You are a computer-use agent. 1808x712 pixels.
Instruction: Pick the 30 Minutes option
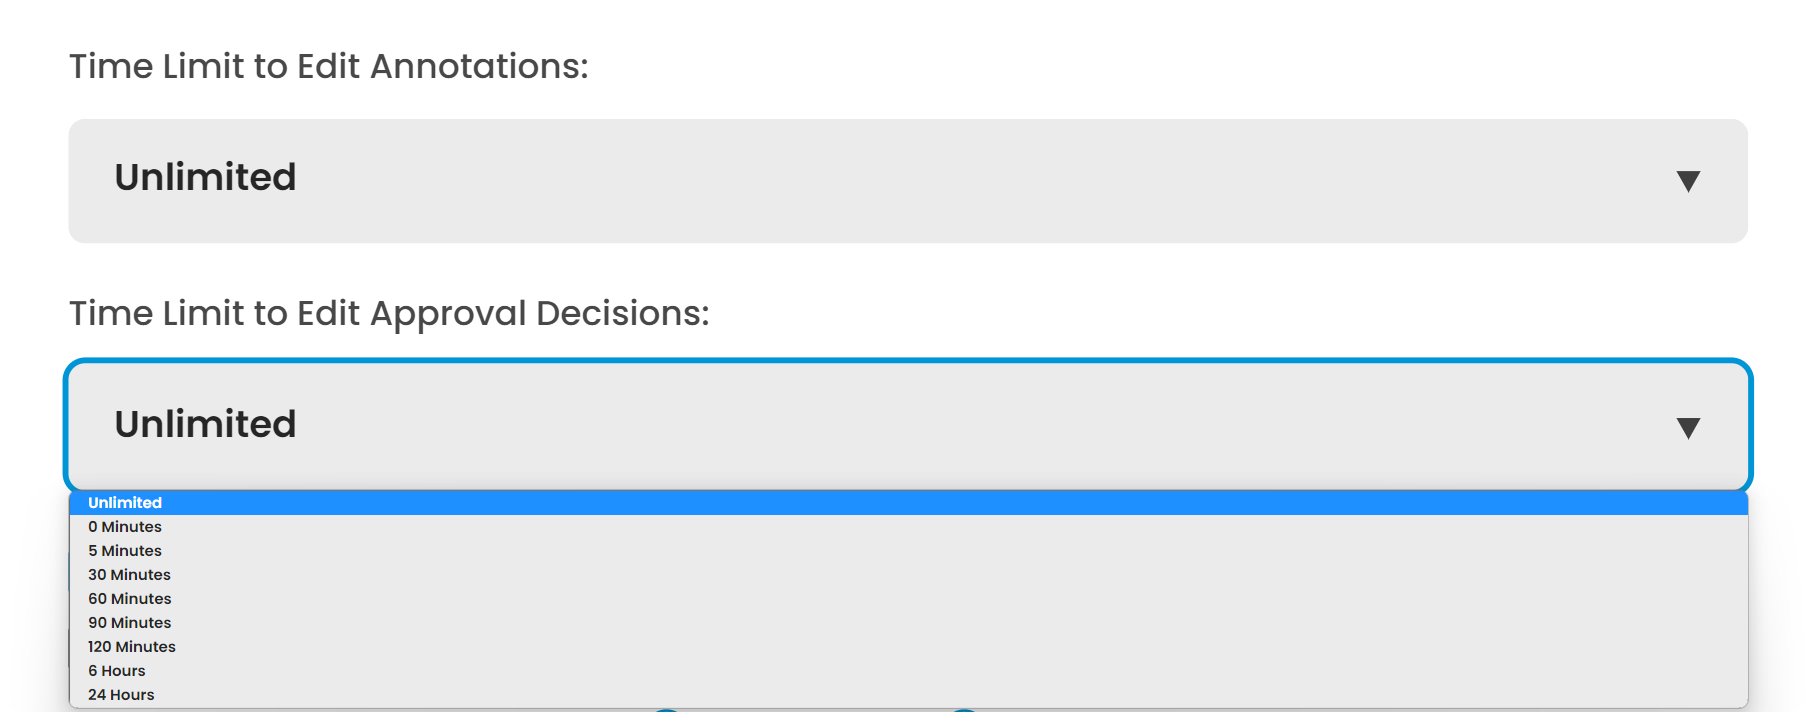[129, 575]
